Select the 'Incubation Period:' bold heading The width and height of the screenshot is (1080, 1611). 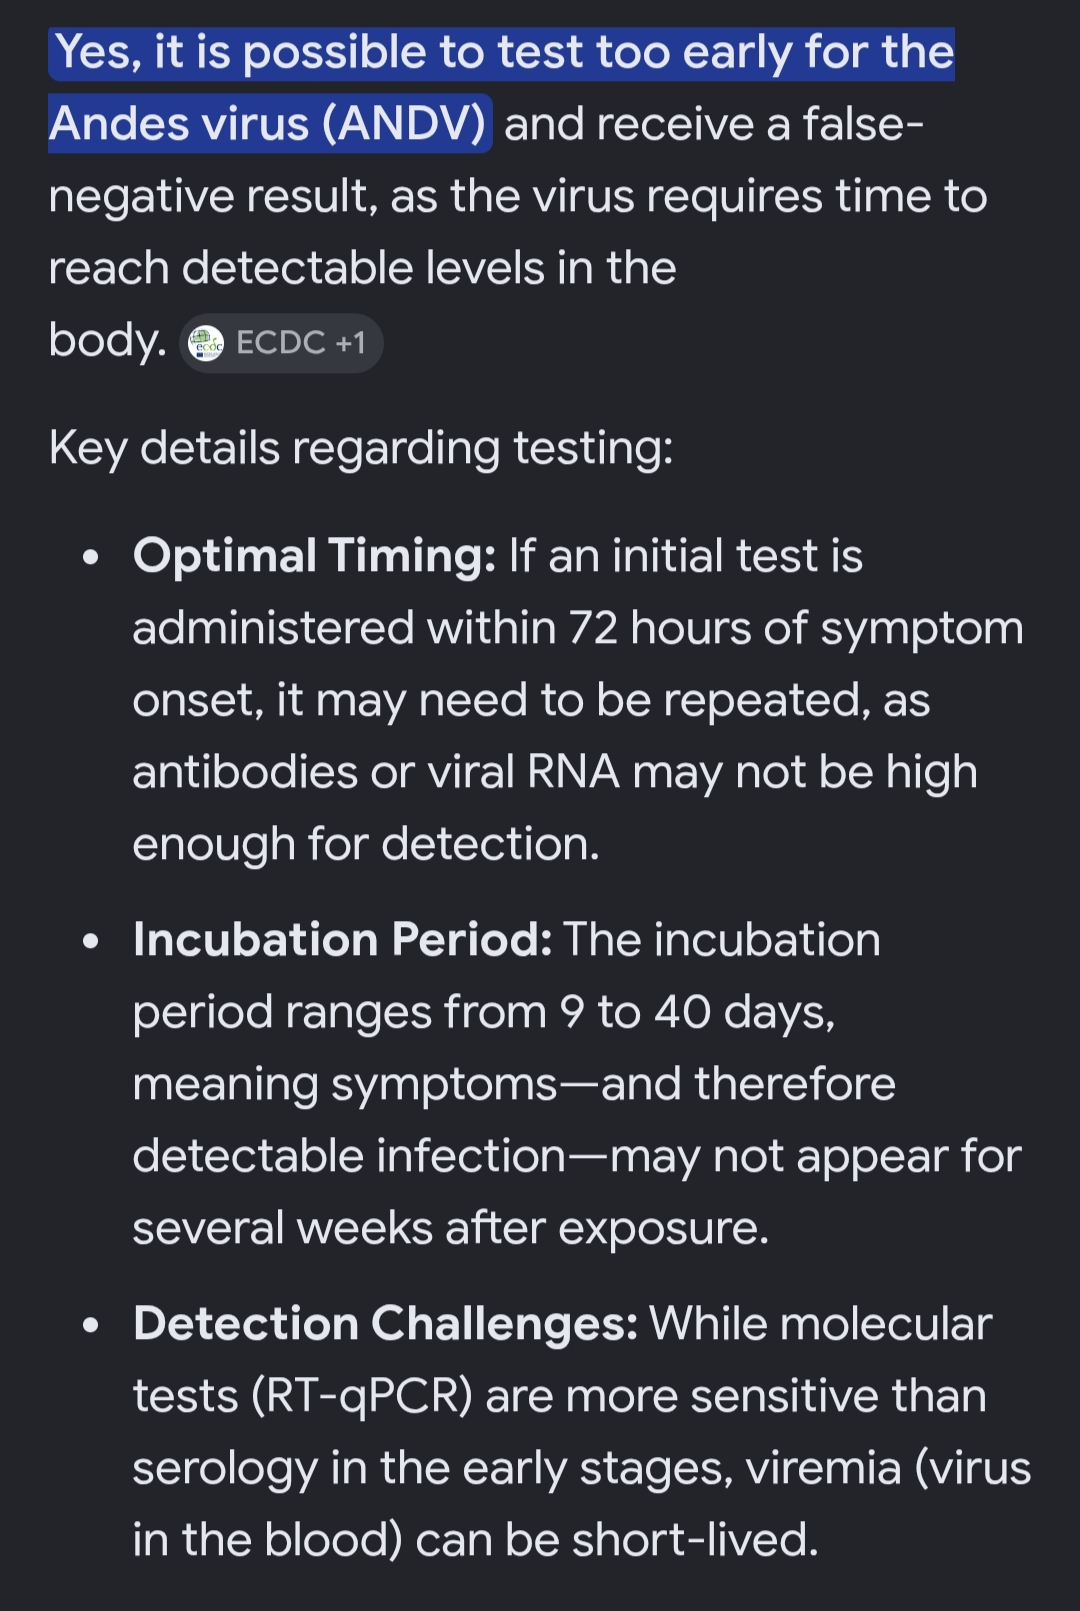[x=342, y=939]
